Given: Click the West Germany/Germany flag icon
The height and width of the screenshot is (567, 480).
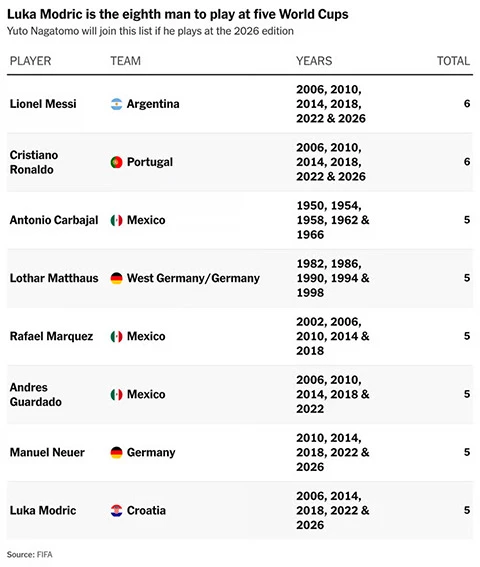Looking at the screenshot, I should (x=116, y=278).
